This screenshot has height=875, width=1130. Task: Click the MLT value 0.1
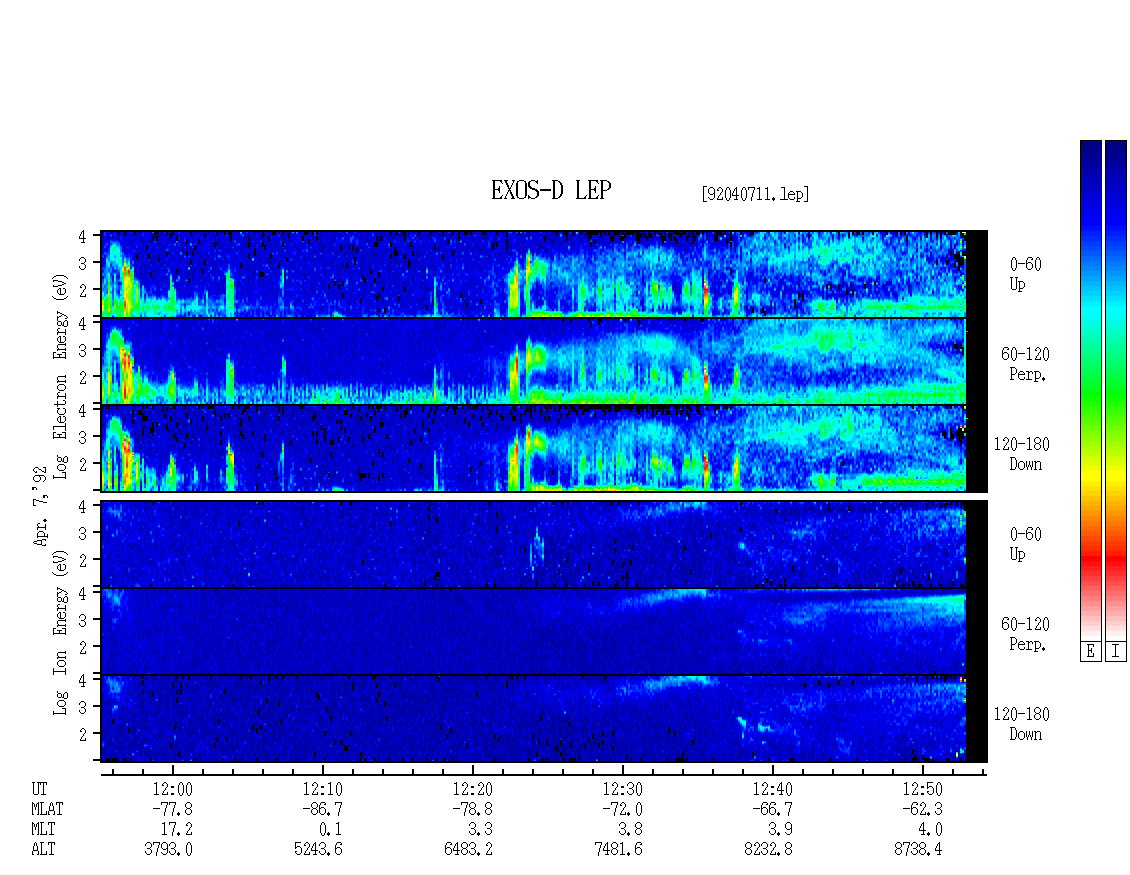330,830
